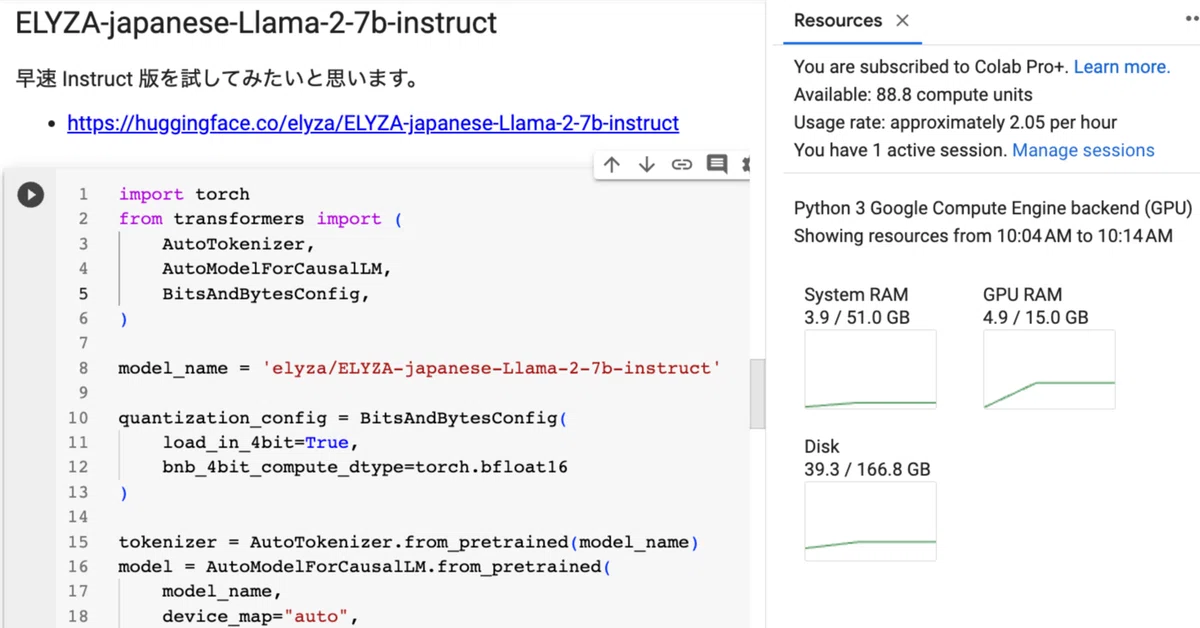Click the Disk usage graph

point(870,521)
